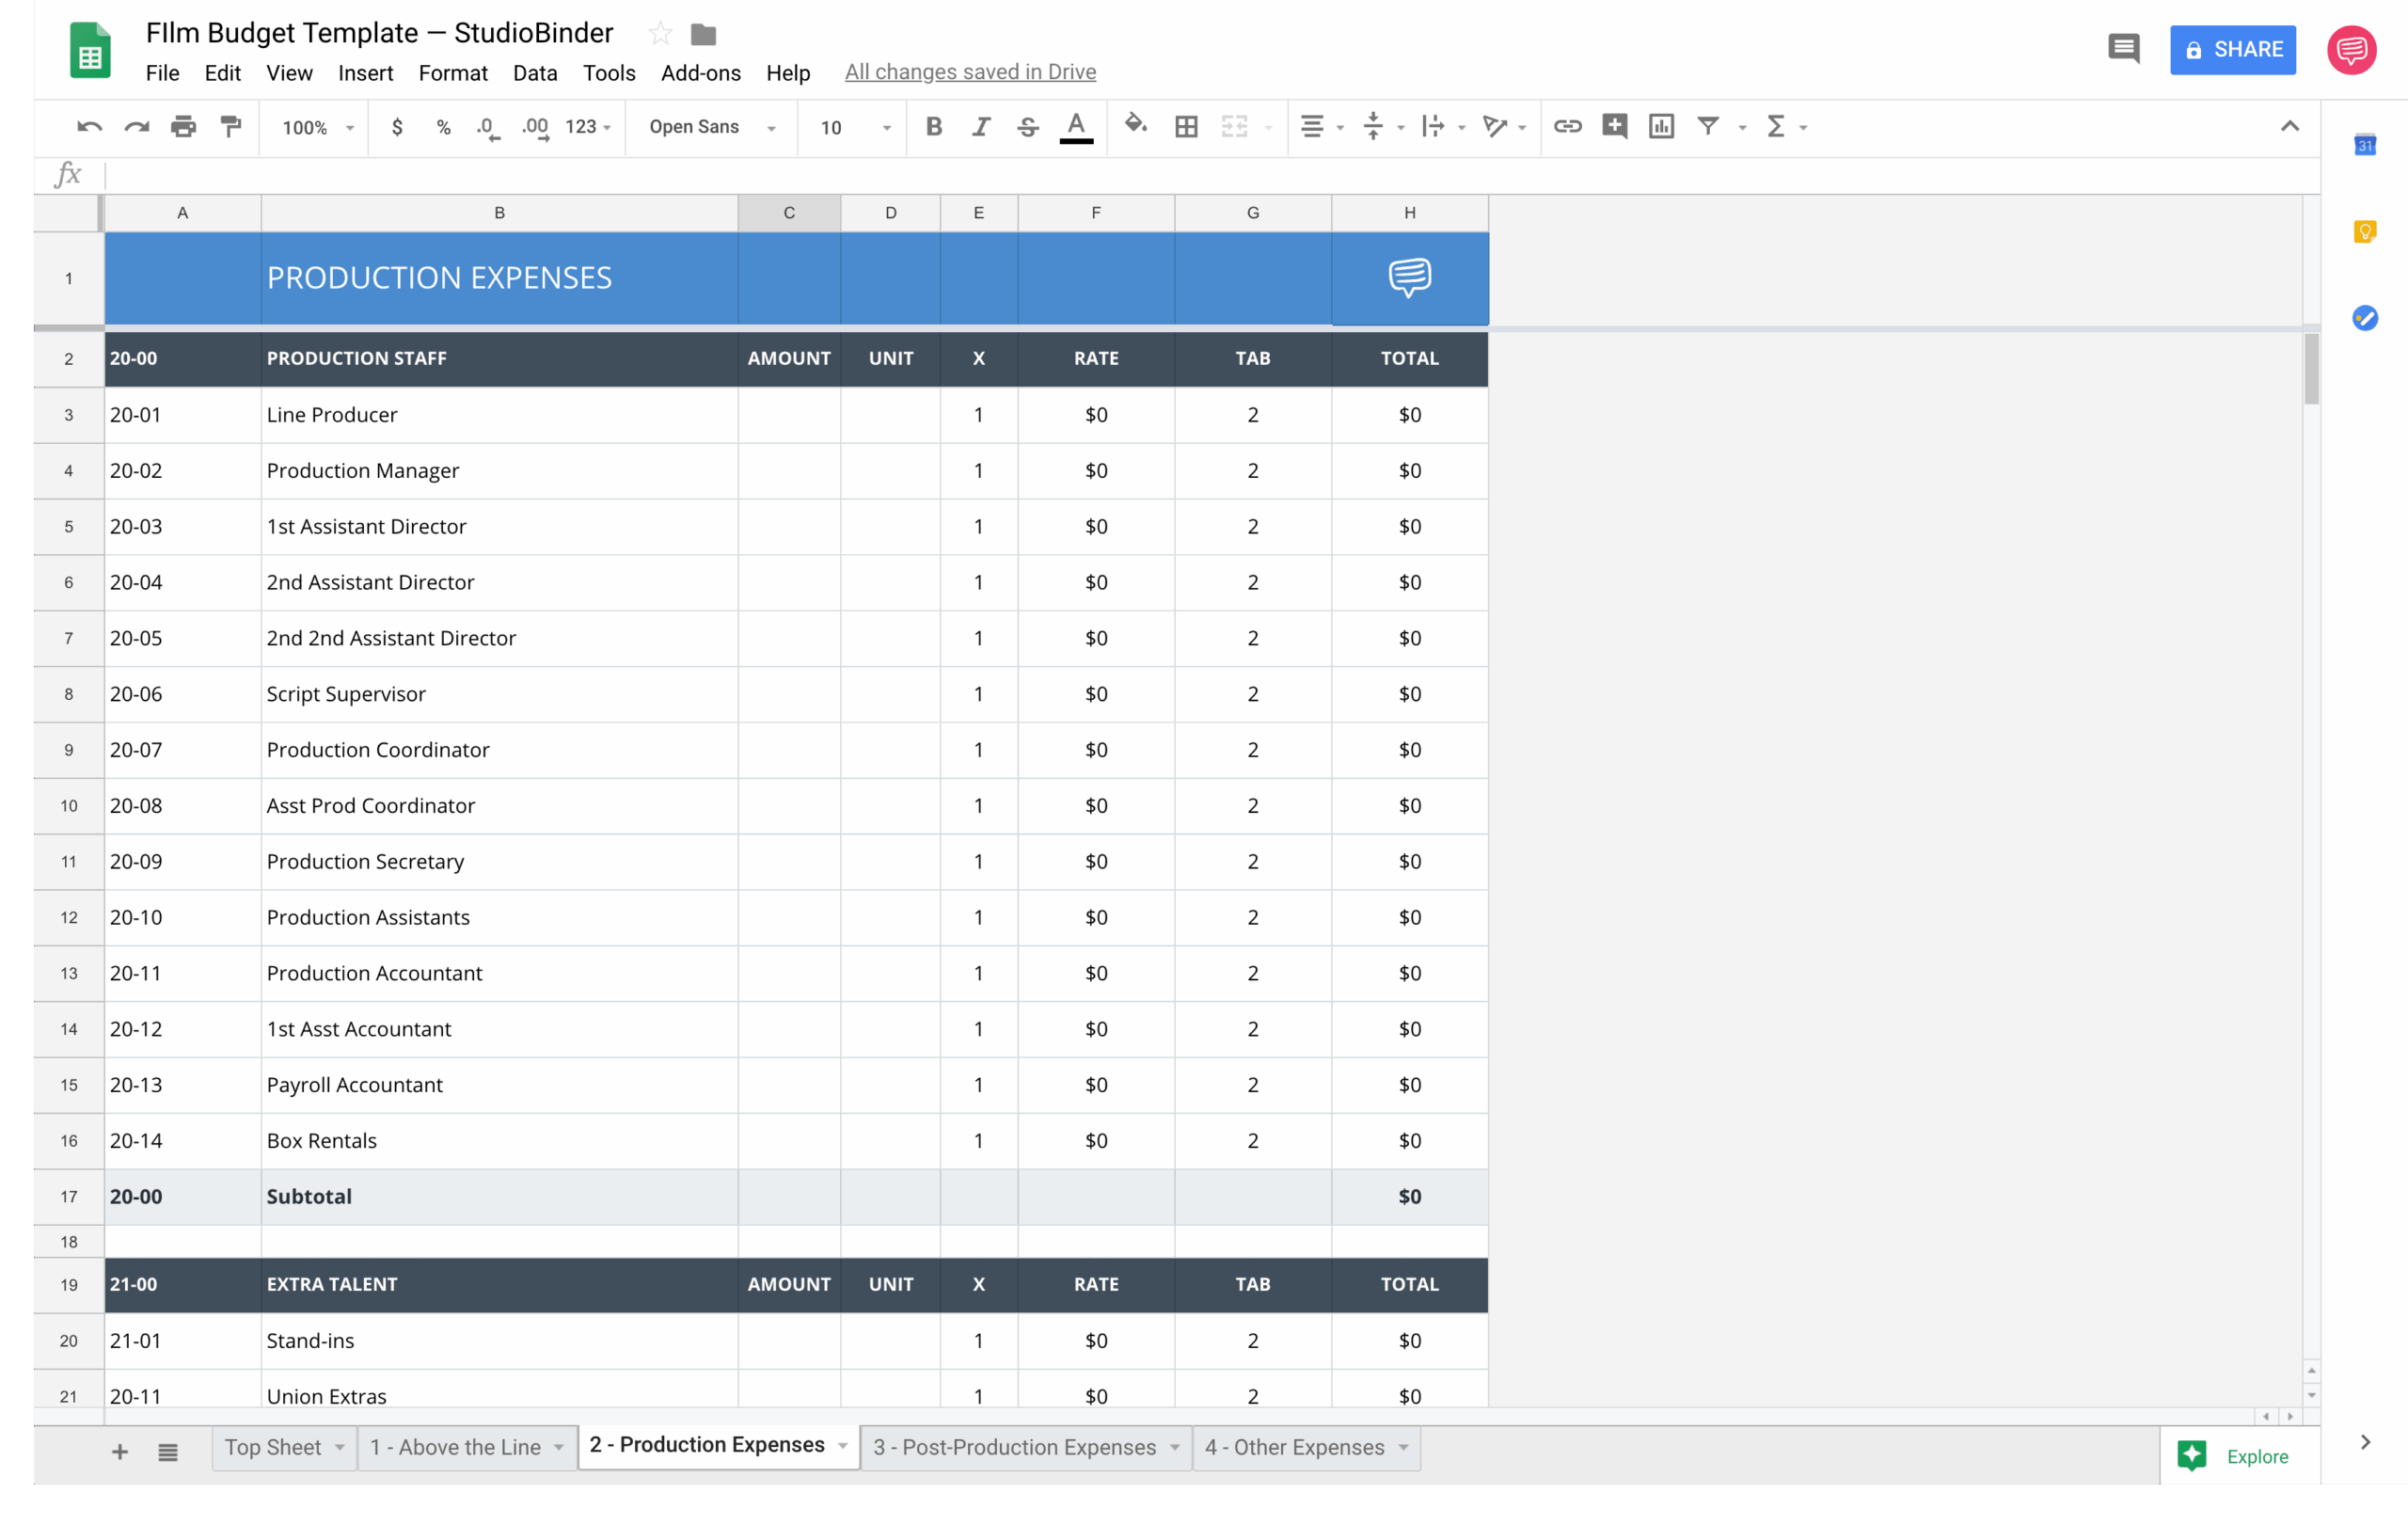Toggle bold formatting
The width and height of the screenshot is (2408, 1524).
click(x=933, y=127)
